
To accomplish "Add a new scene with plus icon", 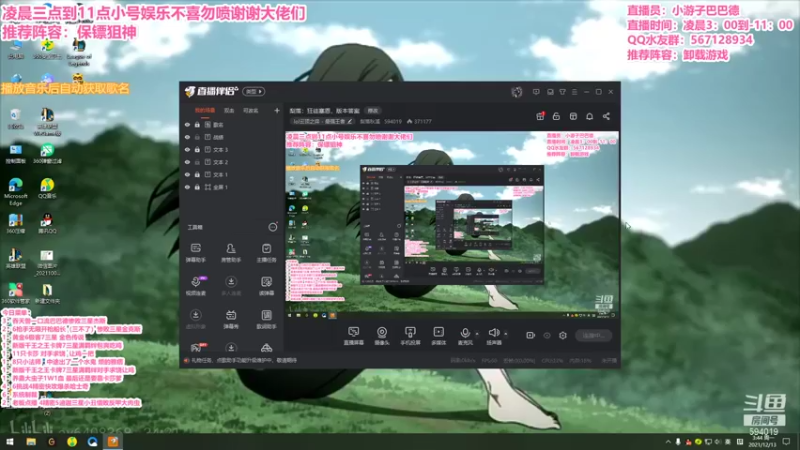I will tap(277, 110).
